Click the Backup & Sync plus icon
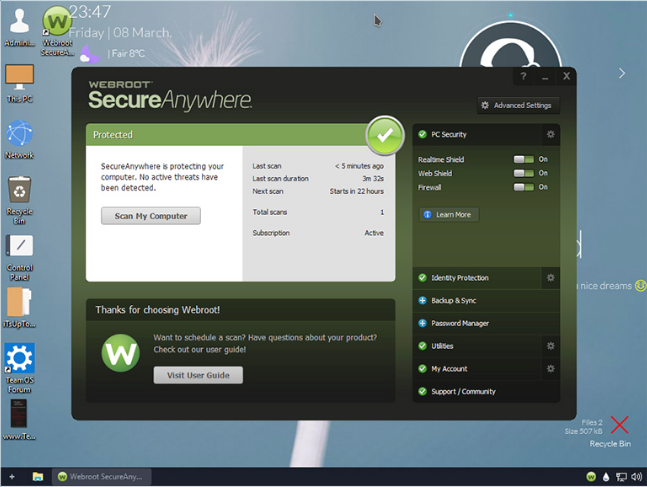Screen dimensions: 647x487 pos(422,300)
